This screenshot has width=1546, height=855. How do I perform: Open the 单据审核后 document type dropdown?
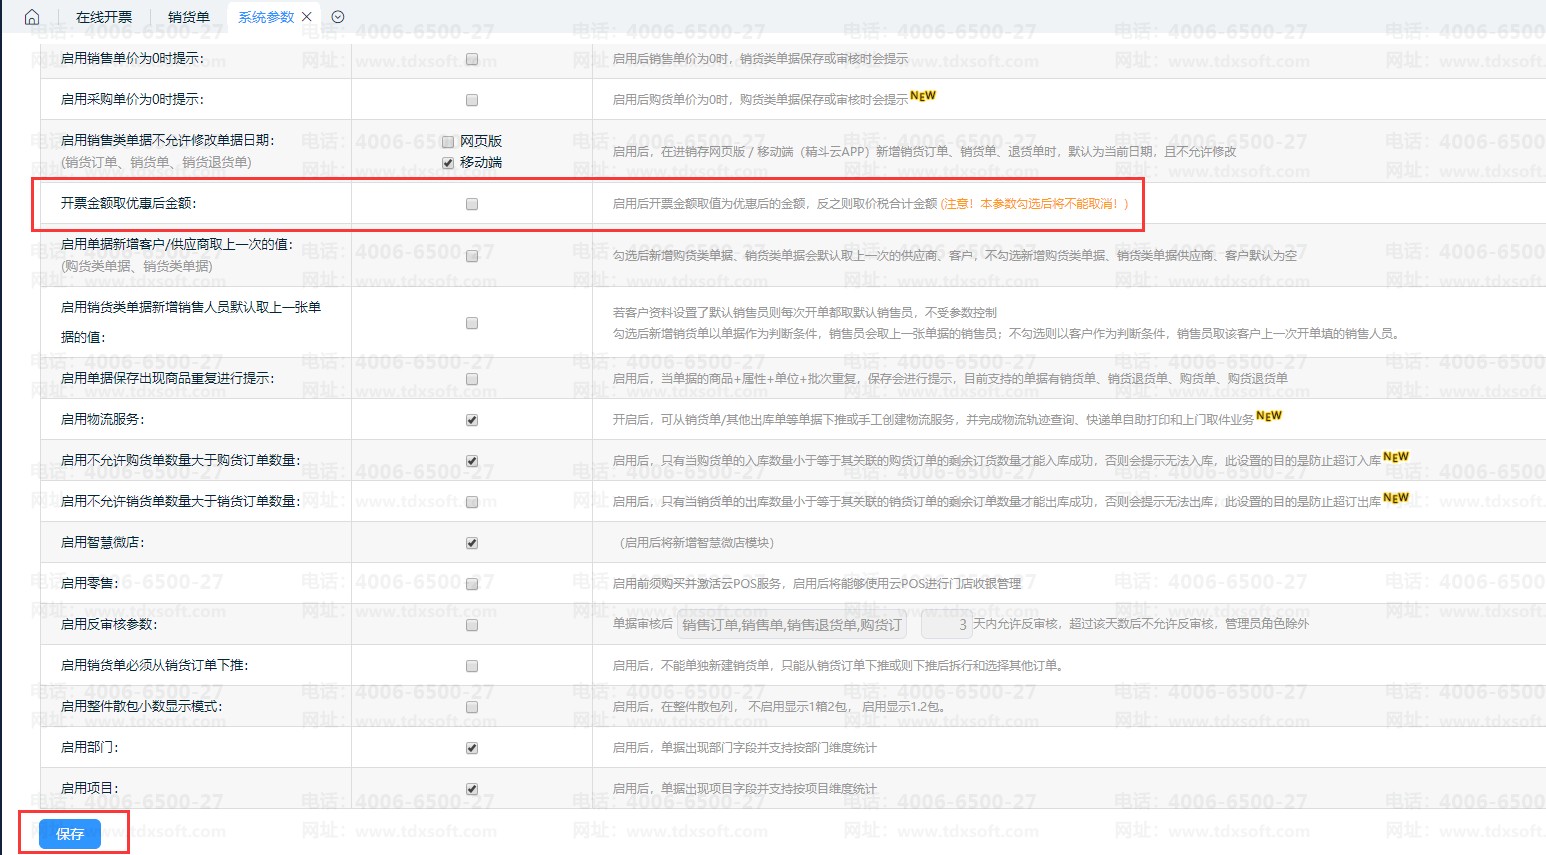click(792, 625)
